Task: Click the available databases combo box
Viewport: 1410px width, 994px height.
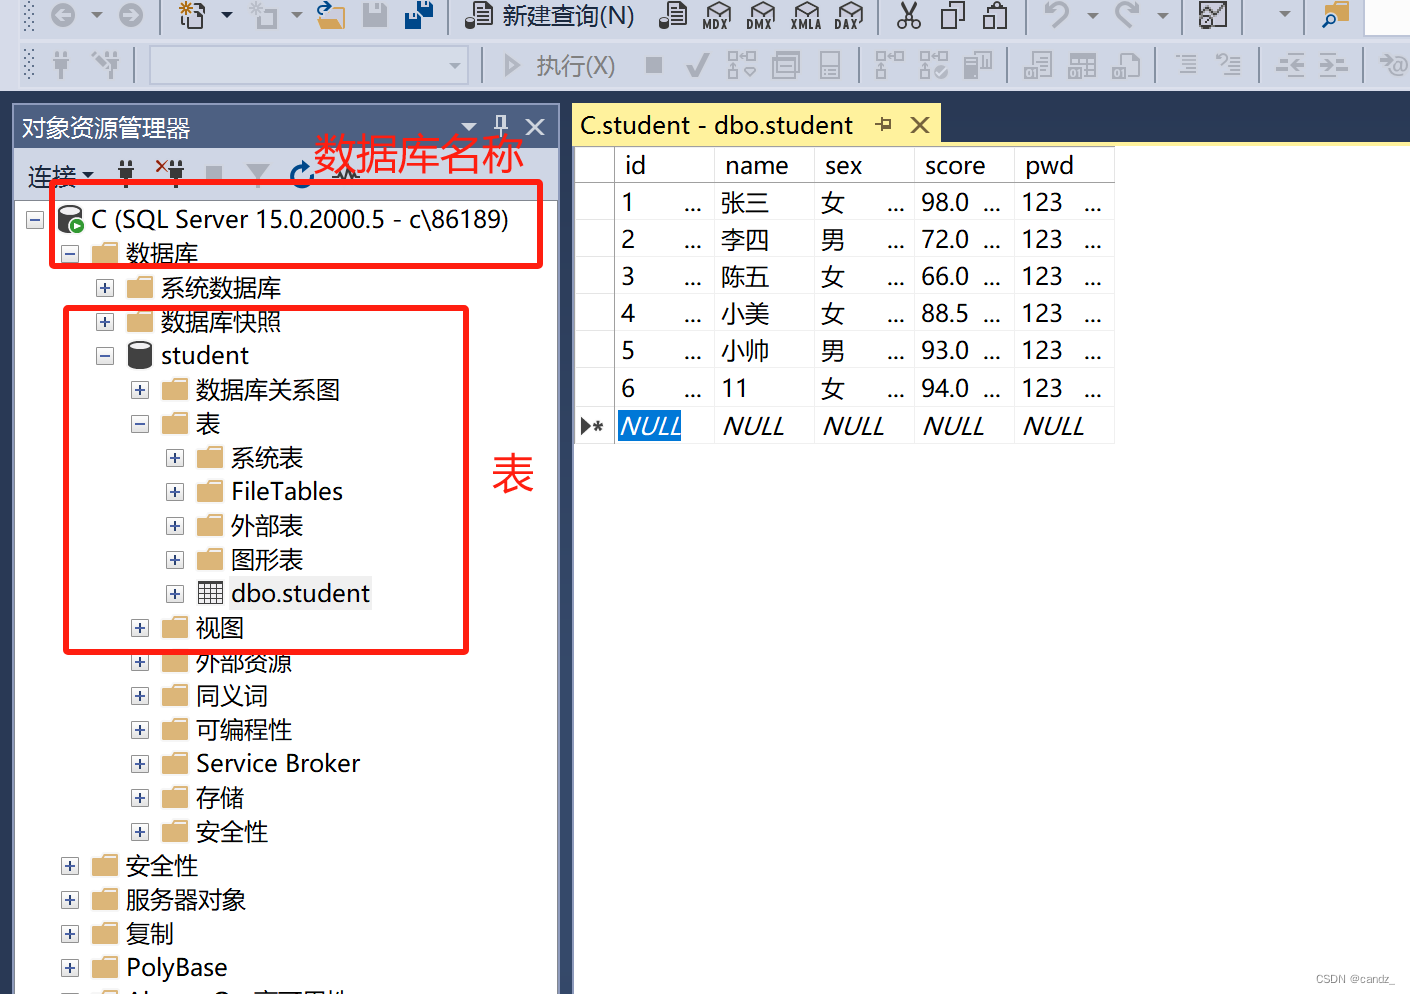Action: [305, 65]
